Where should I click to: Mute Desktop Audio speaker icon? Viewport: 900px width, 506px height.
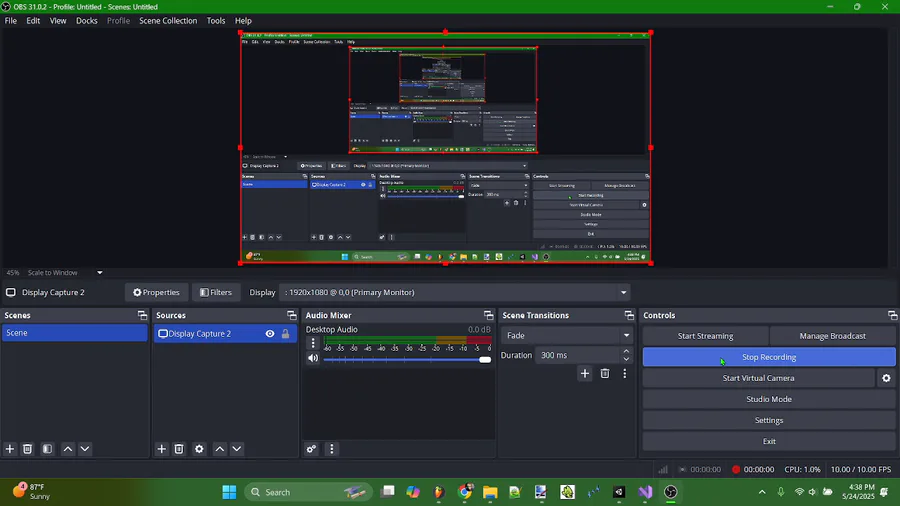pyautogui.click(x=313, y=358)
